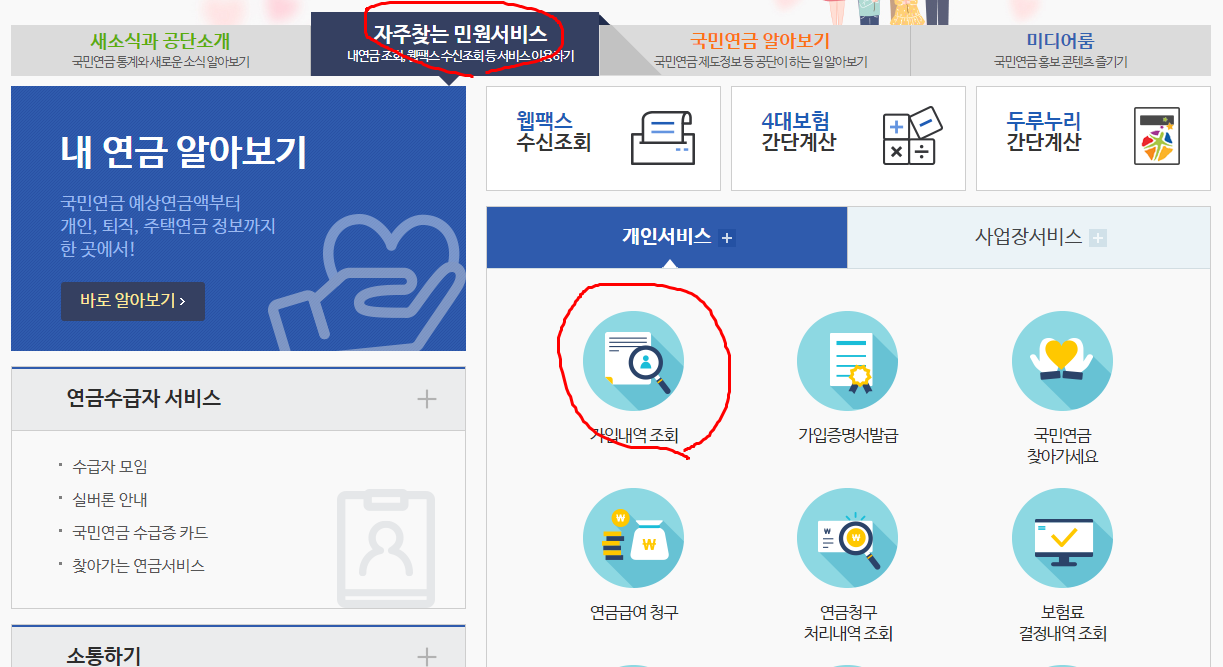Open the 국민연금 수급증 카드 link
This screenshot has height=667, width=1223.
click(140, 533)
